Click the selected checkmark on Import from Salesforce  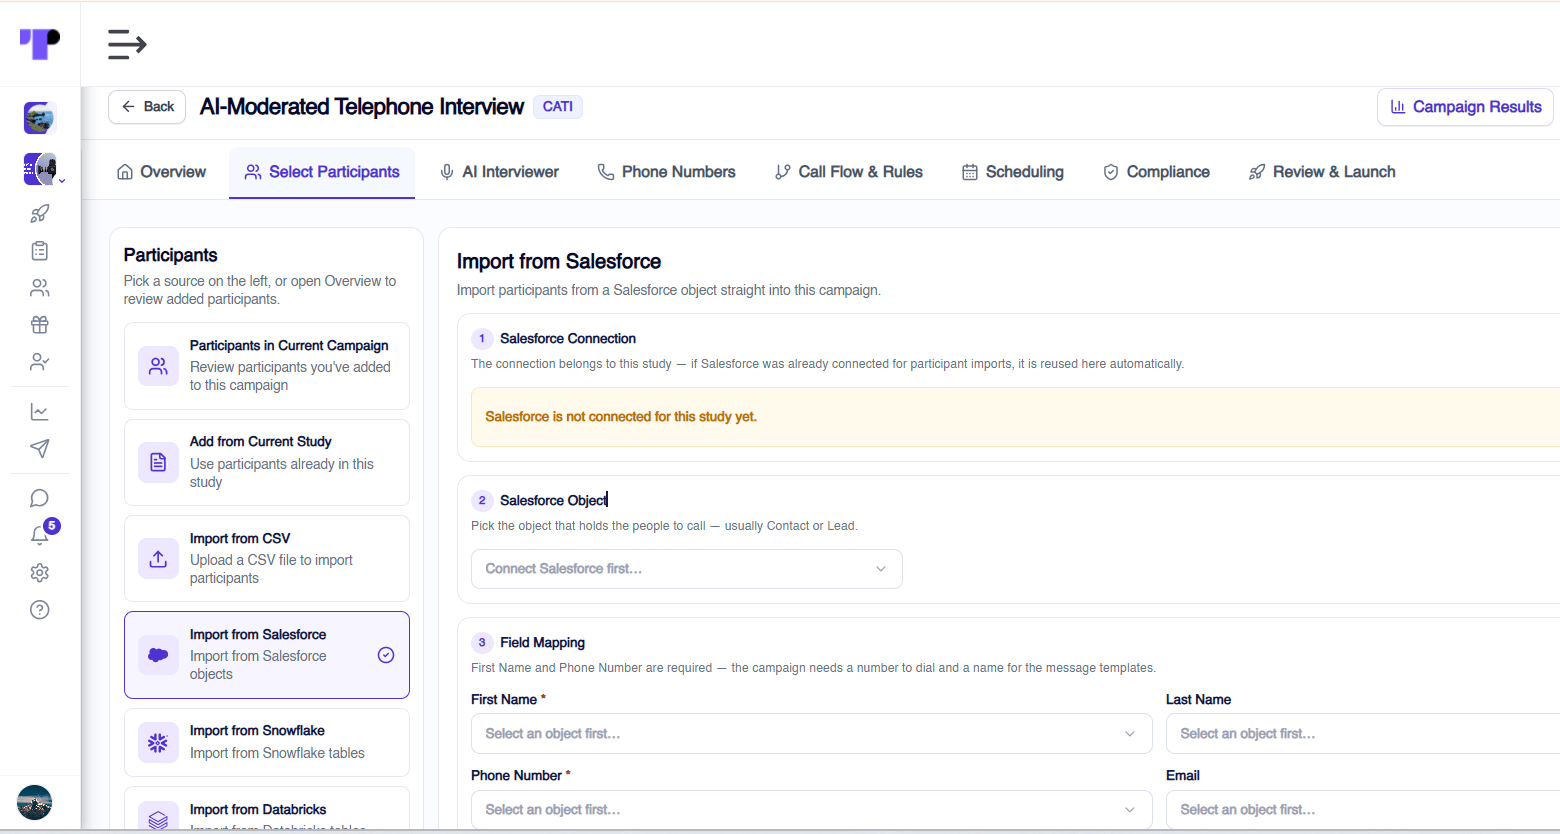point(386,655)
